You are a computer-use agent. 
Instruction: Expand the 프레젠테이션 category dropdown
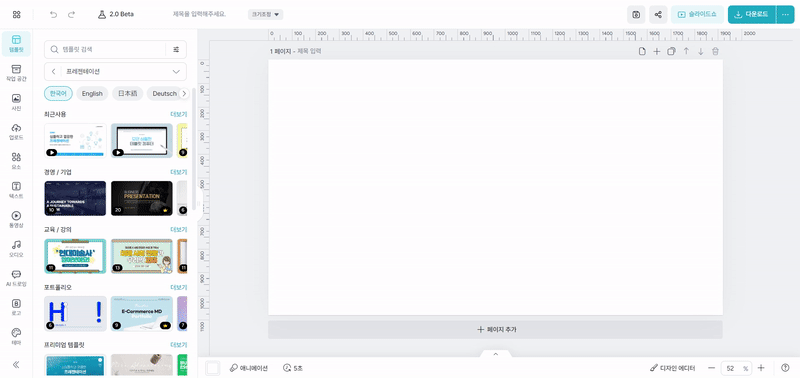click(177, 71)
